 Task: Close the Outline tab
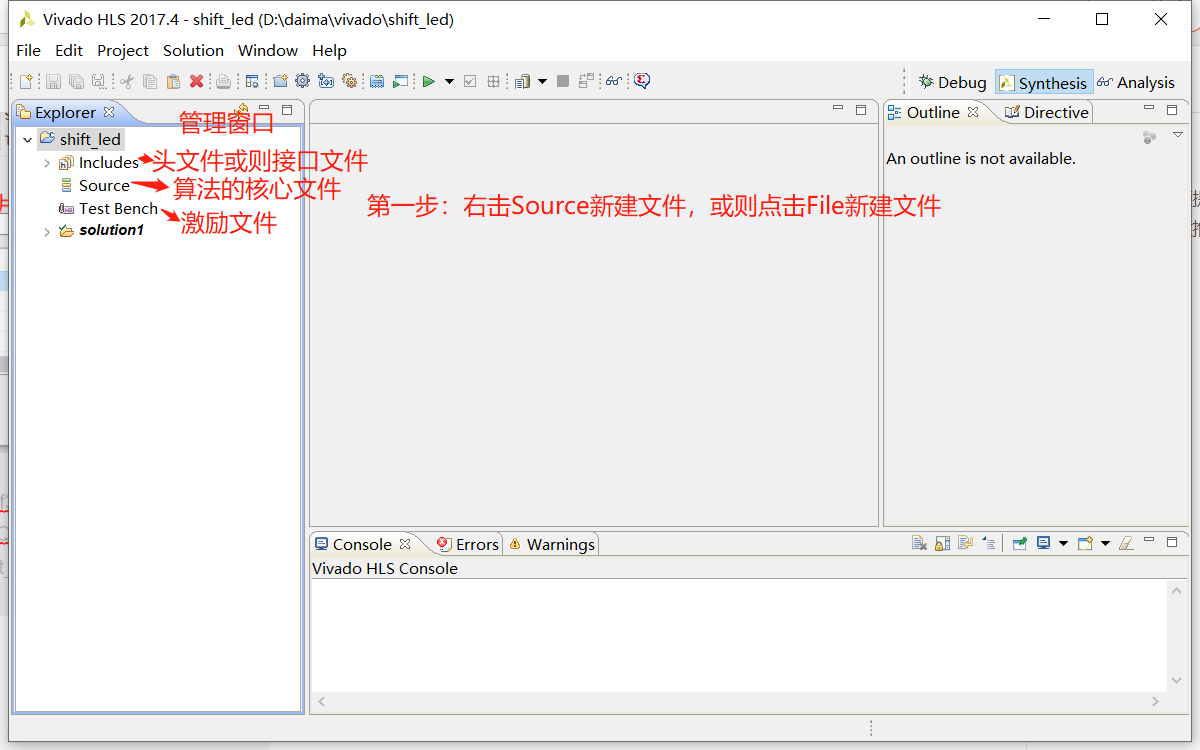pos(973,112)
